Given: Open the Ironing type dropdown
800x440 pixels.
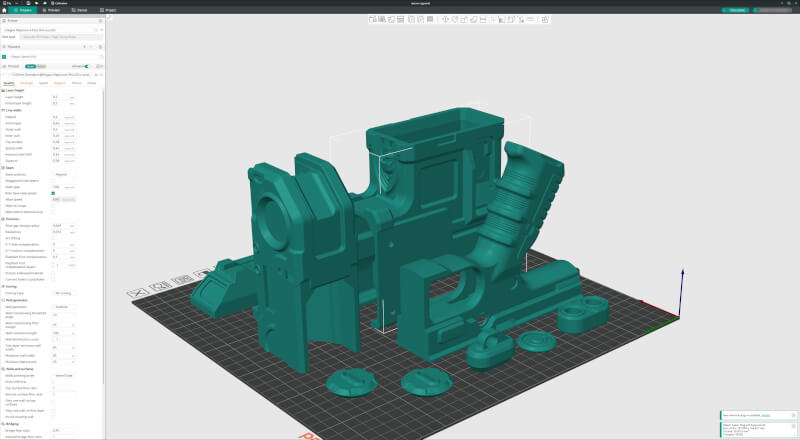Looking at the screenshot, I should 63,292.
